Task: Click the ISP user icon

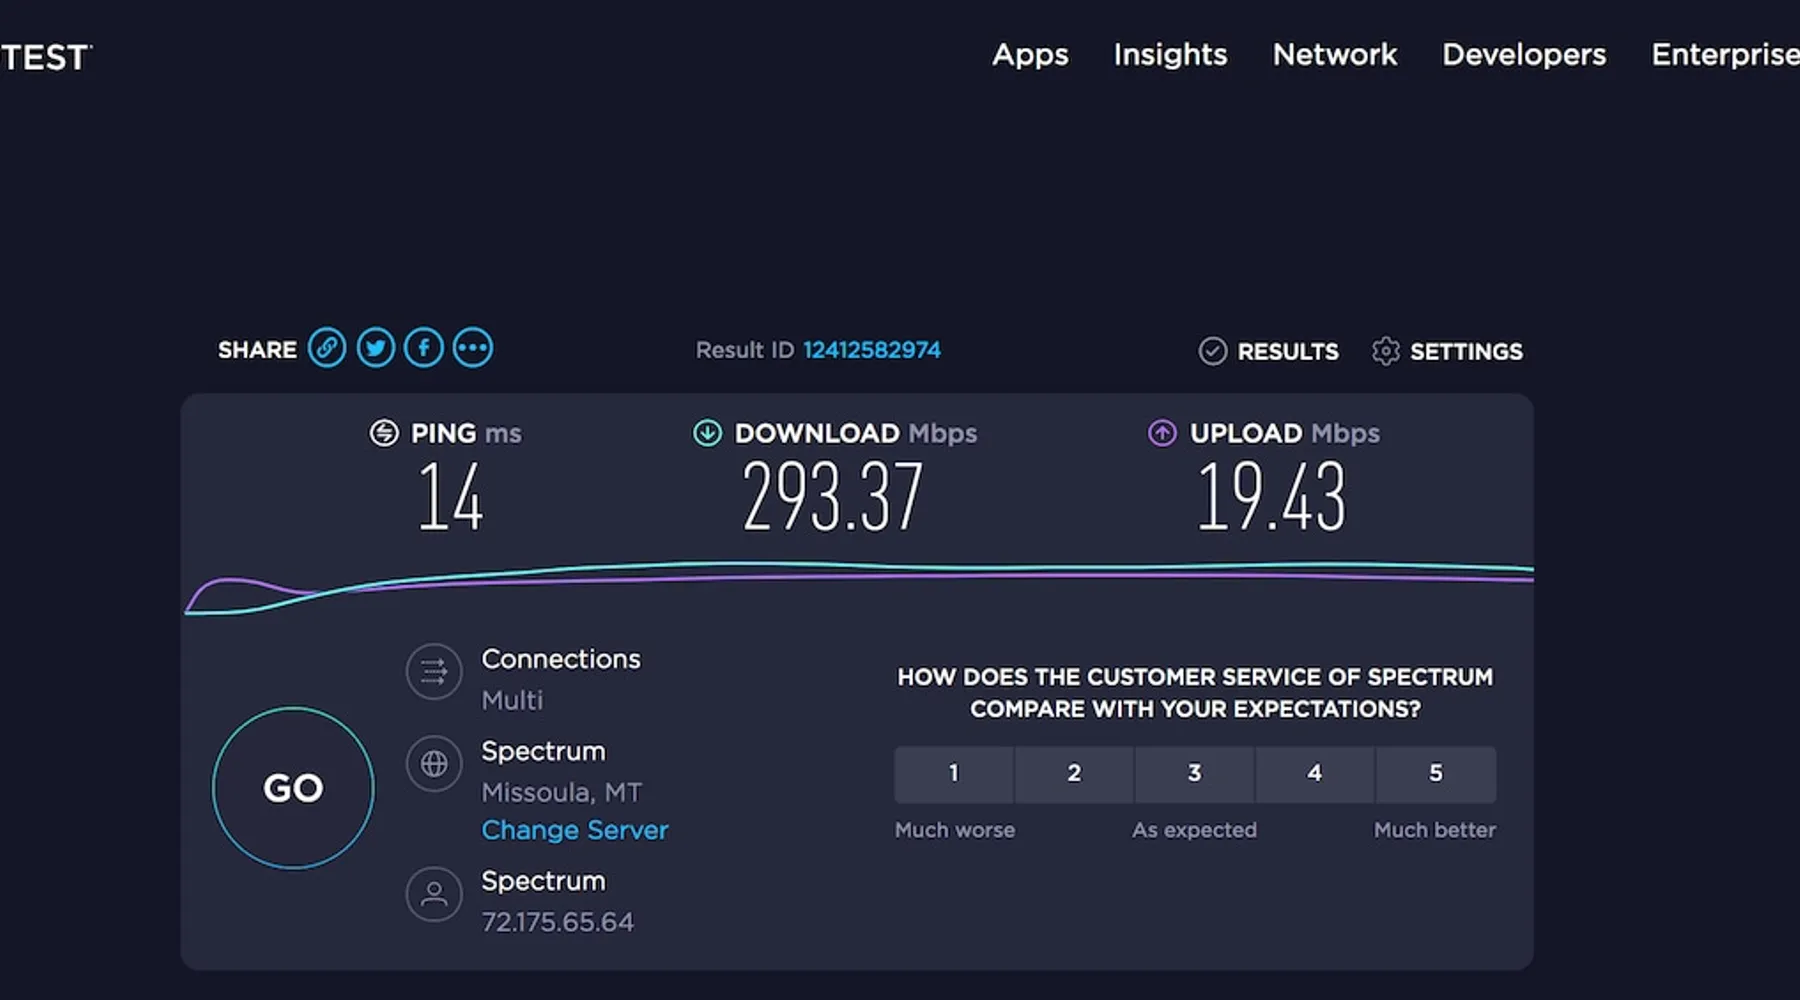Action: tap(434, 894)
